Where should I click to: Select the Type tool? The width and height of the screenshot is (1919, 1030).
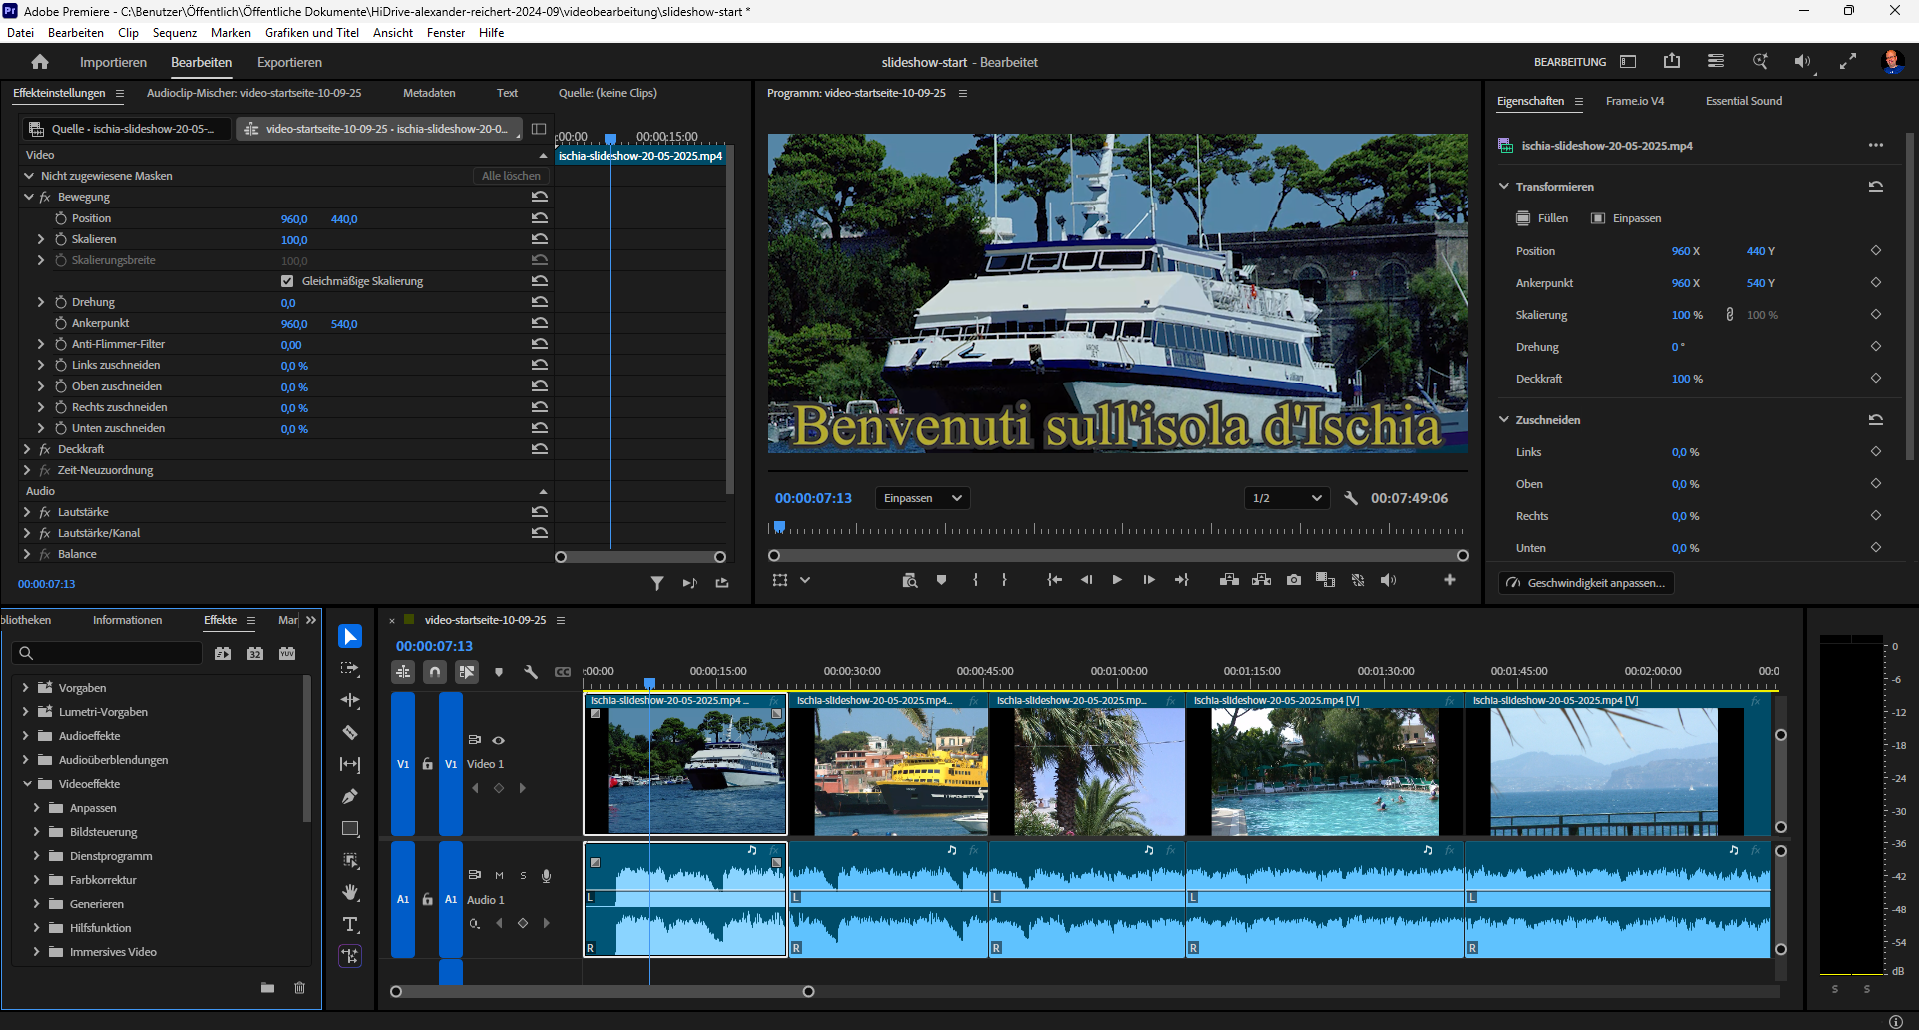point(350,924)
